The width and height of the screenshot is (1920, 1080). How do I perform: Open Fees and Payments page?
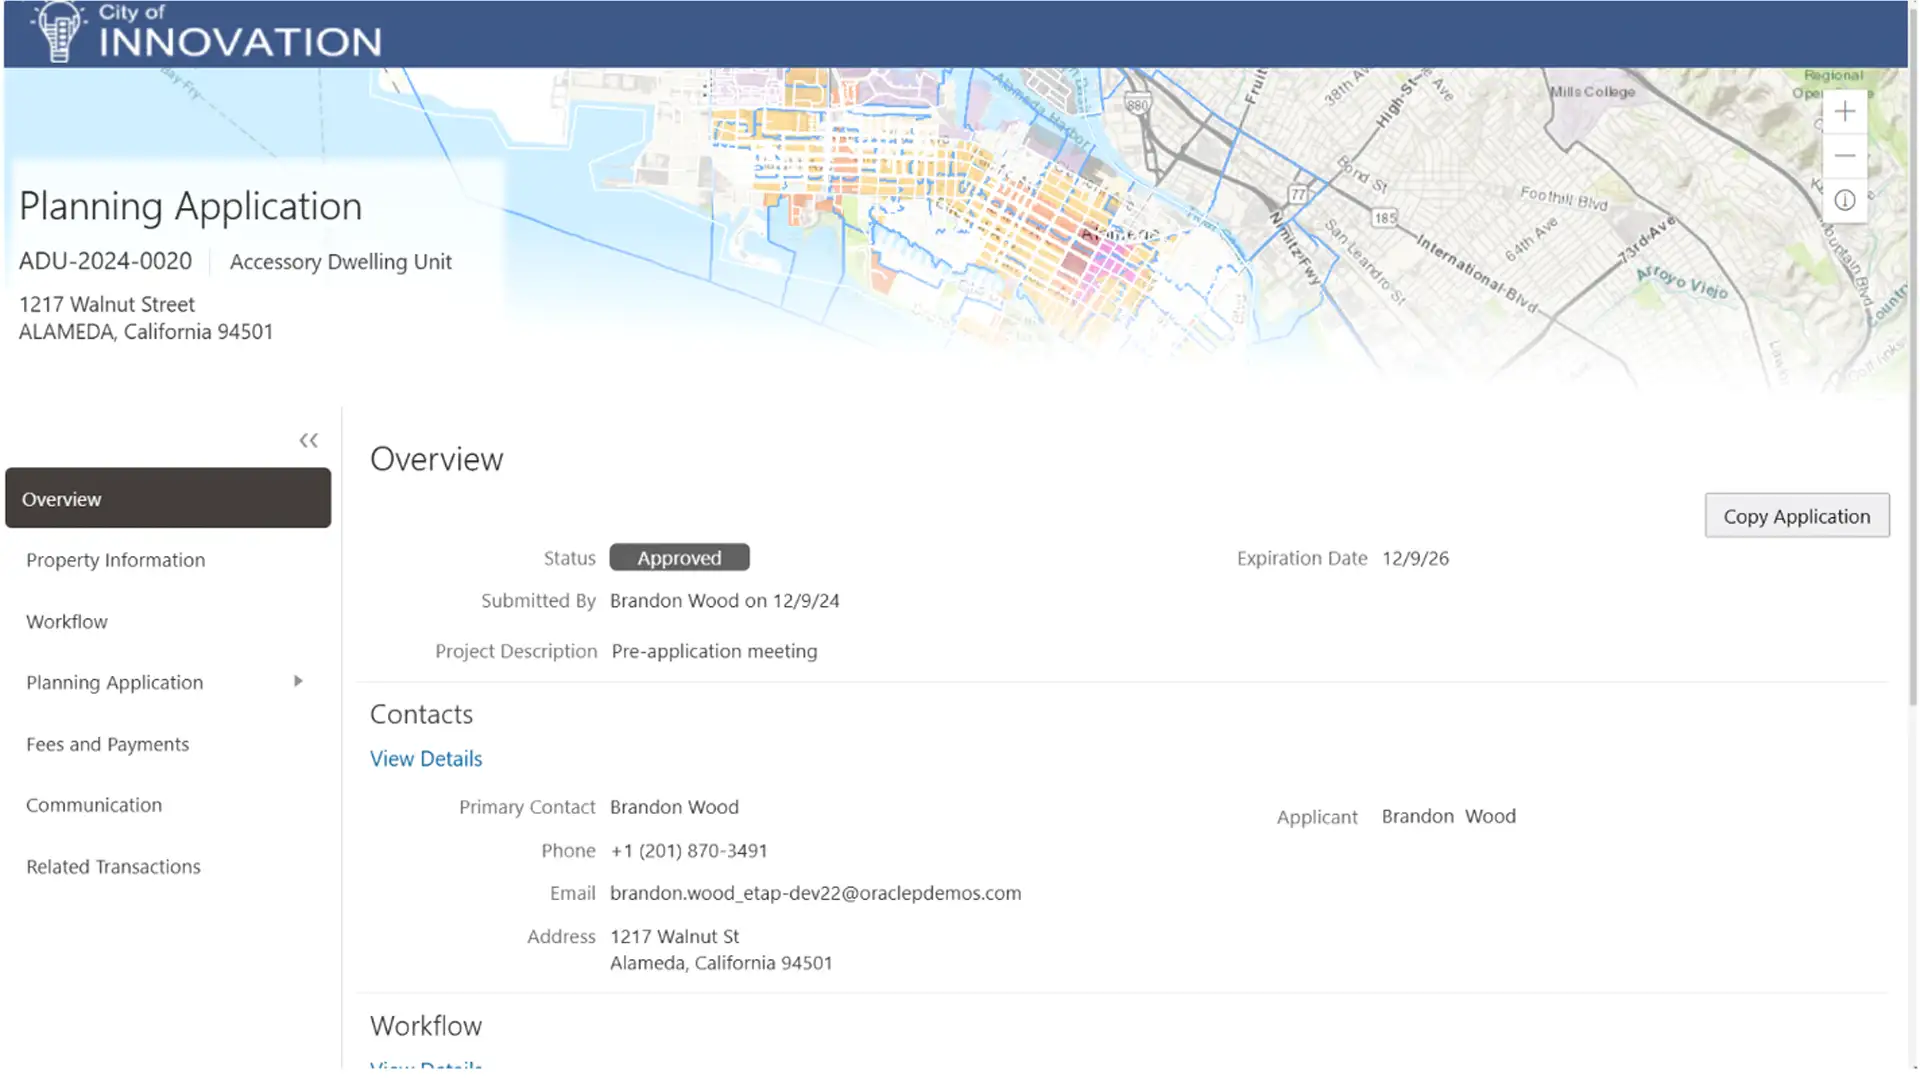click(x=108, y=744)
